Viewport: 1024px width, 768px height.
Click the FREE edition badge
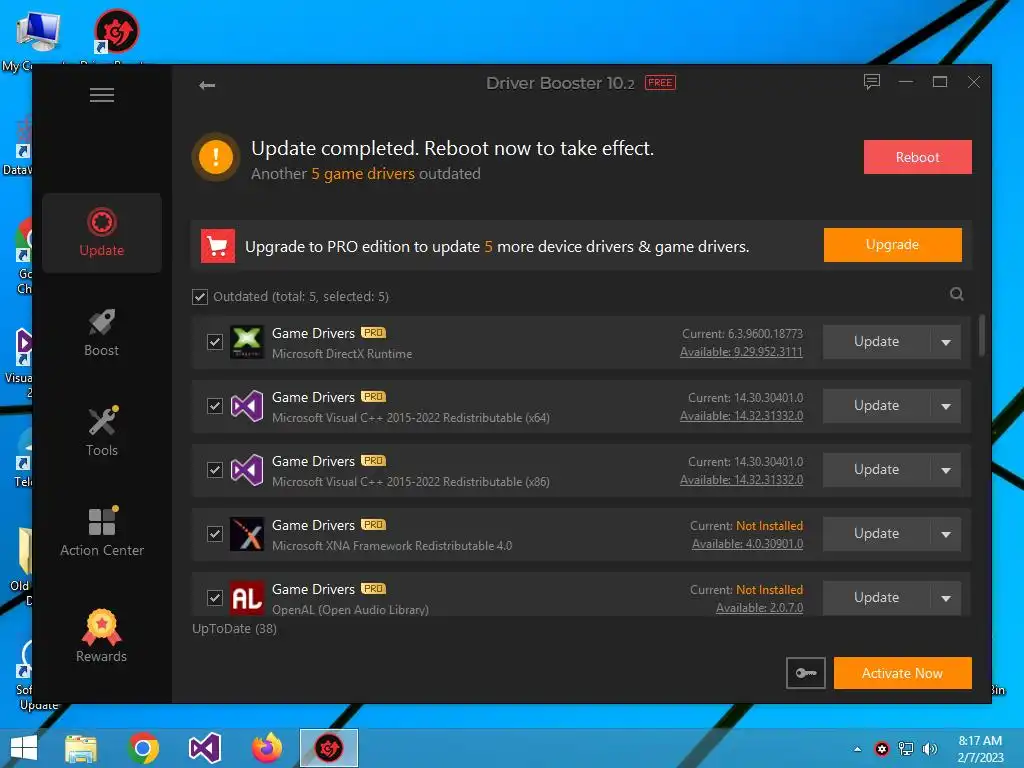660,83
